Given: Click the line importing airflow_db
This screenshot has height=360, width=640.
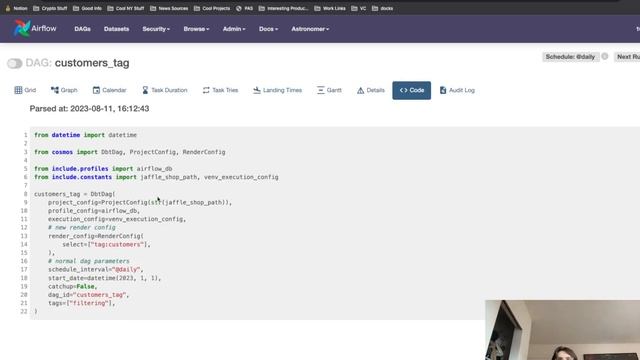Looking at the screenshot, I should [103, 169].
